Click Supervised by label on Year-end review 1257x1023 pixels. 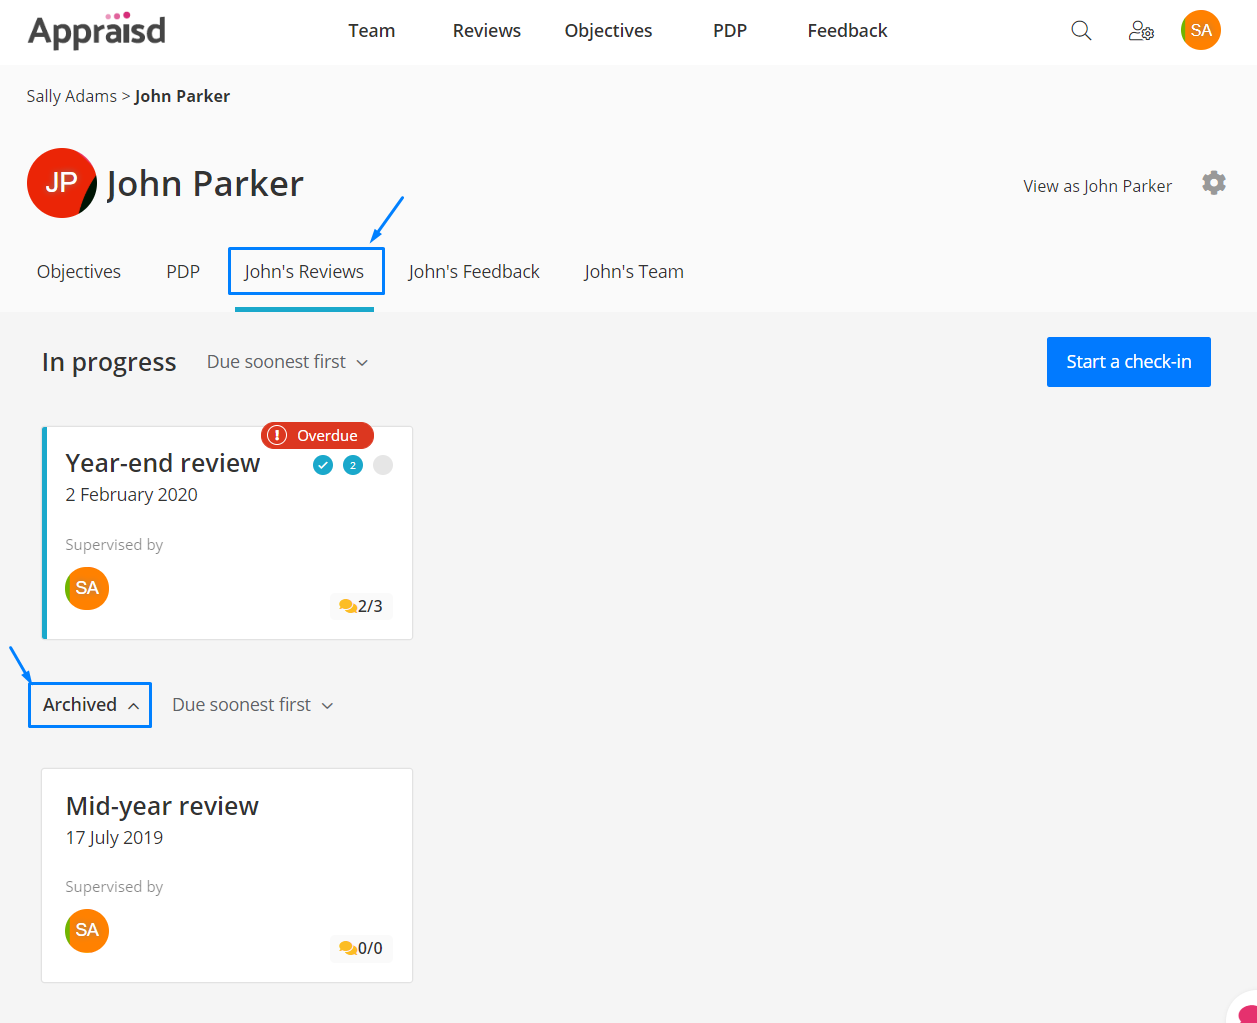click(114, 545)
